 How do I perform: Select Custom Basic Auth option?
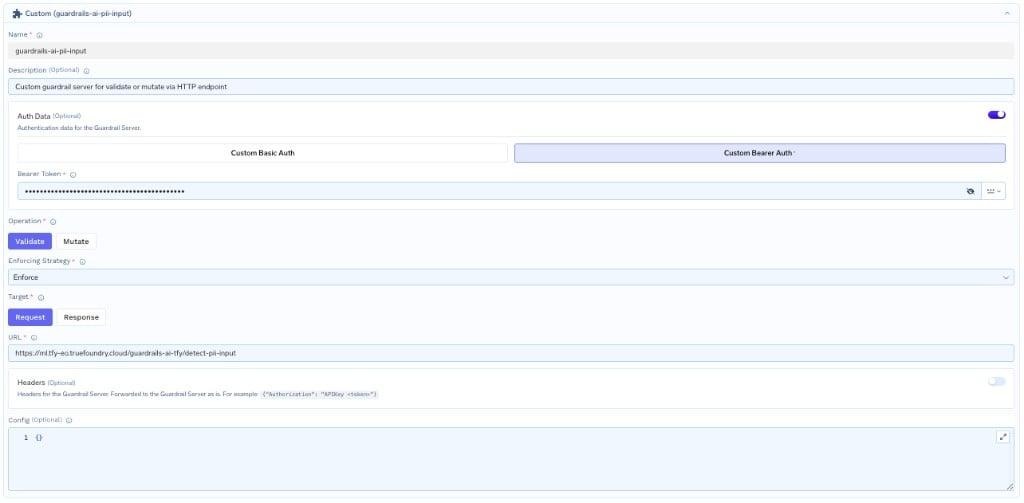[263, 153]
